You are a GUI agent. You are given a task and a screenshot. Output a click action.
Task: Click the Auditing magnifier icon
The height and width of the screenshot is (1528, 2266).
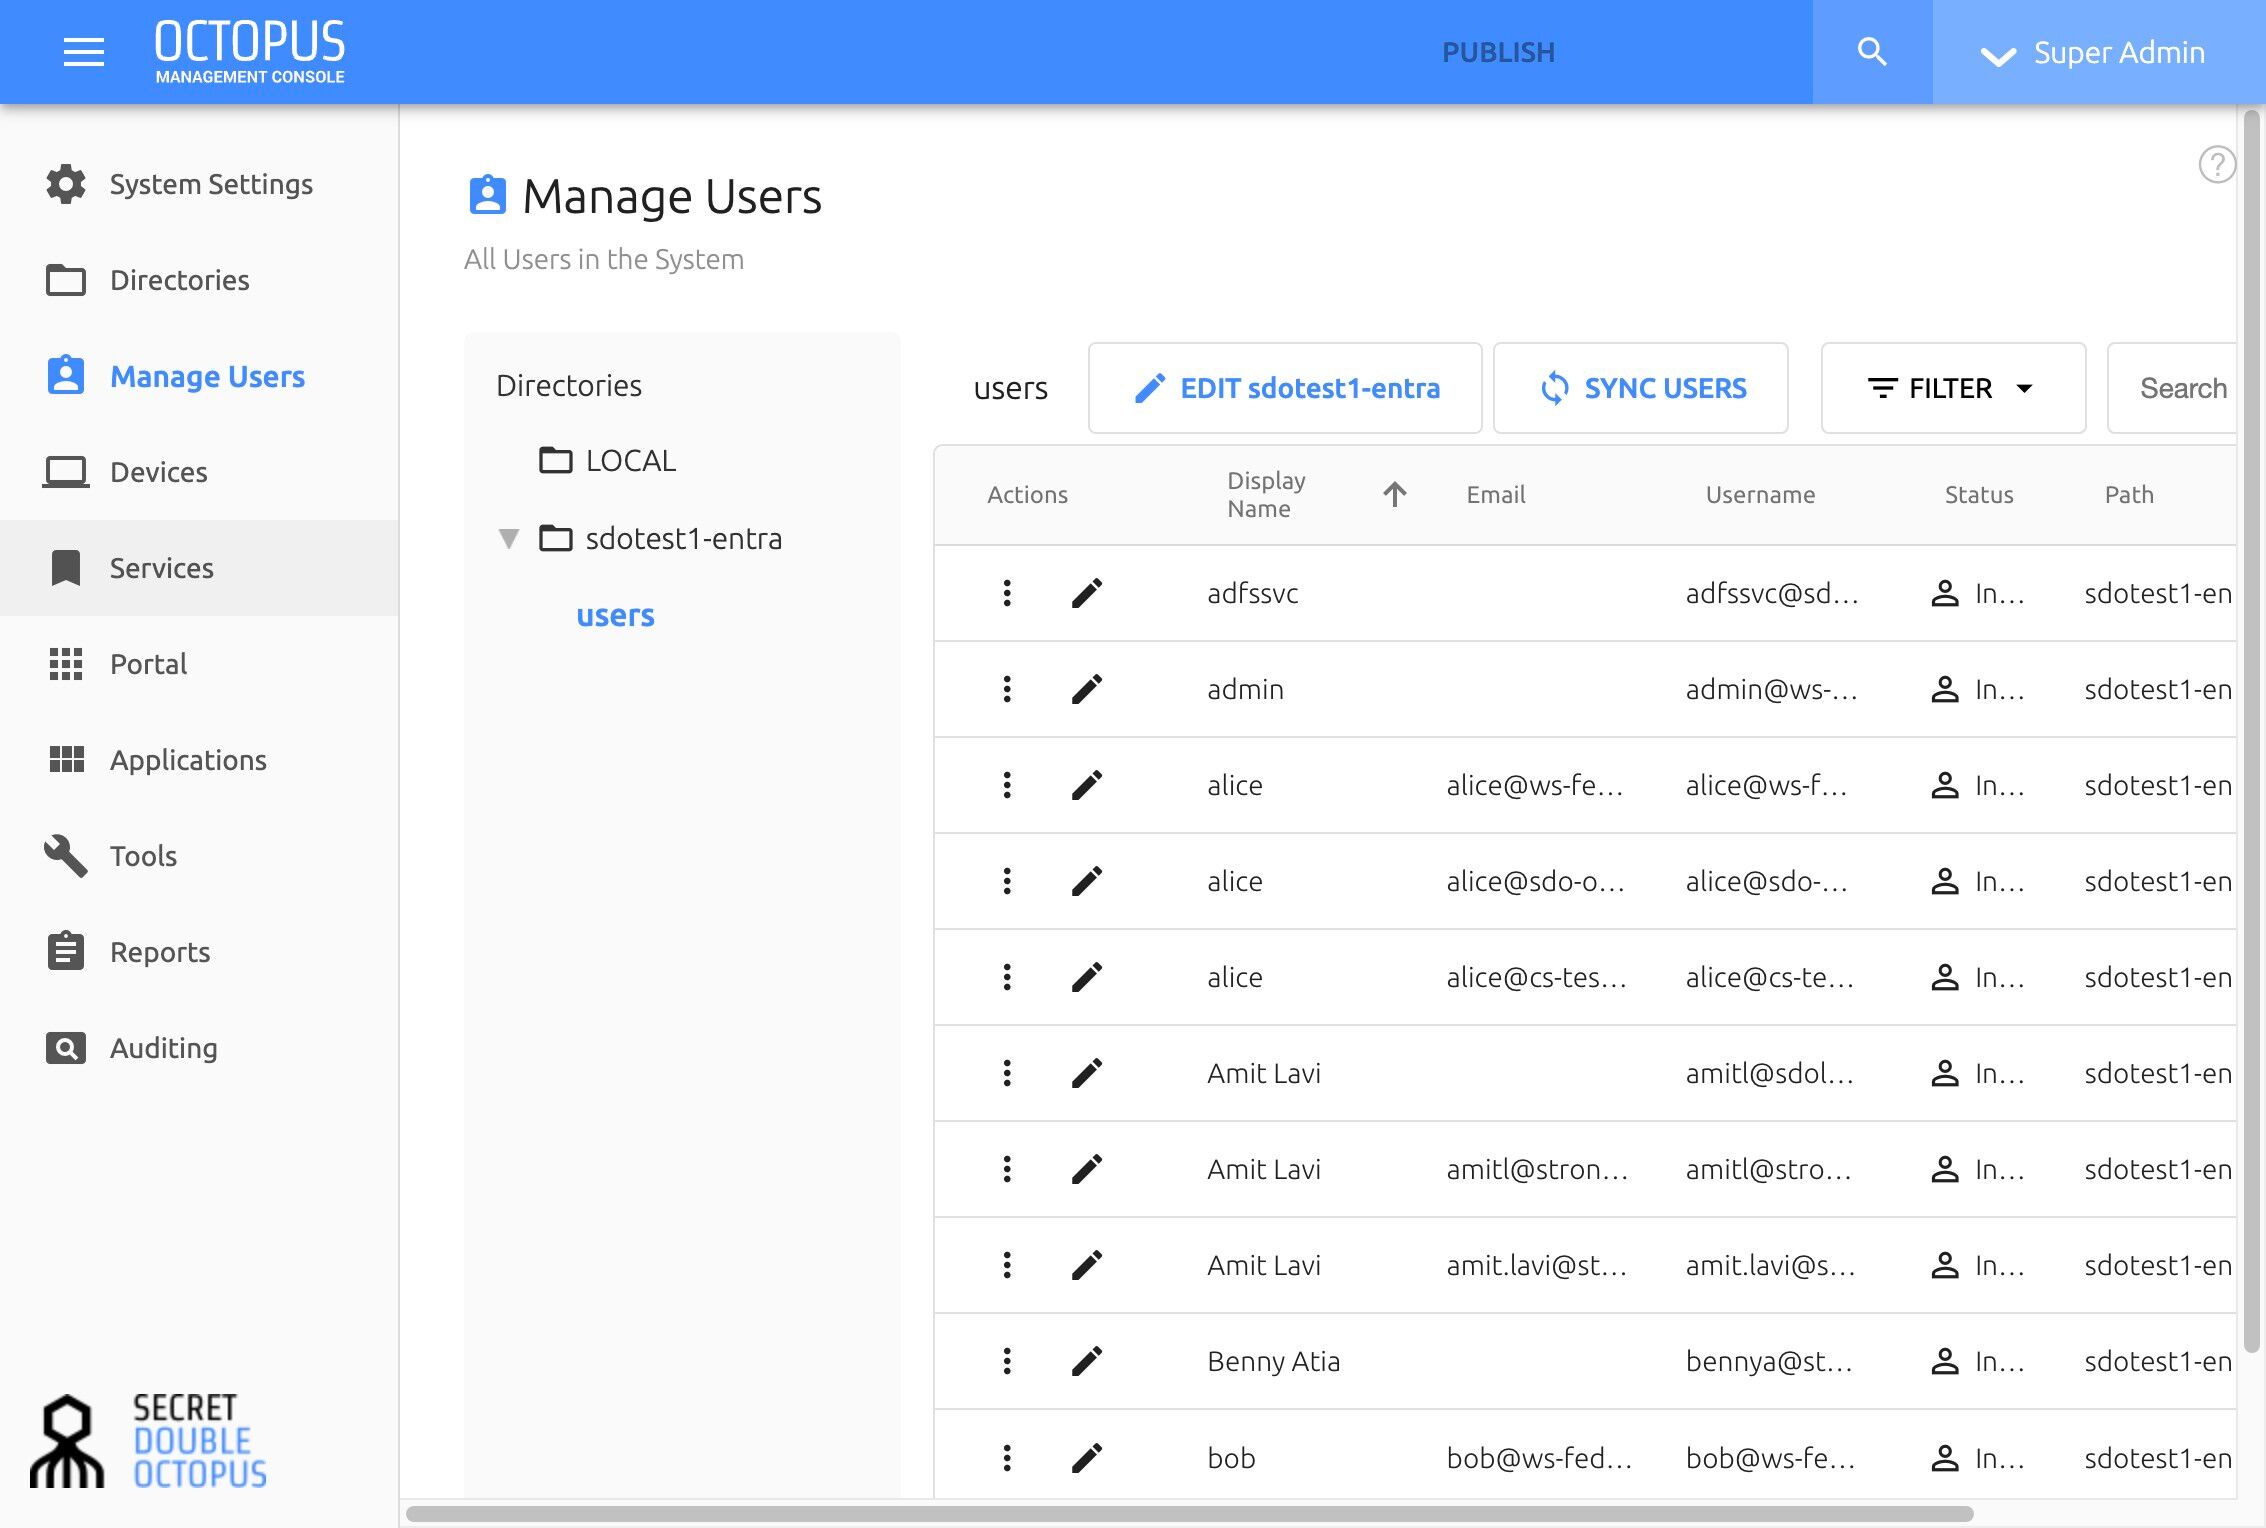[x=66, y=1048]
